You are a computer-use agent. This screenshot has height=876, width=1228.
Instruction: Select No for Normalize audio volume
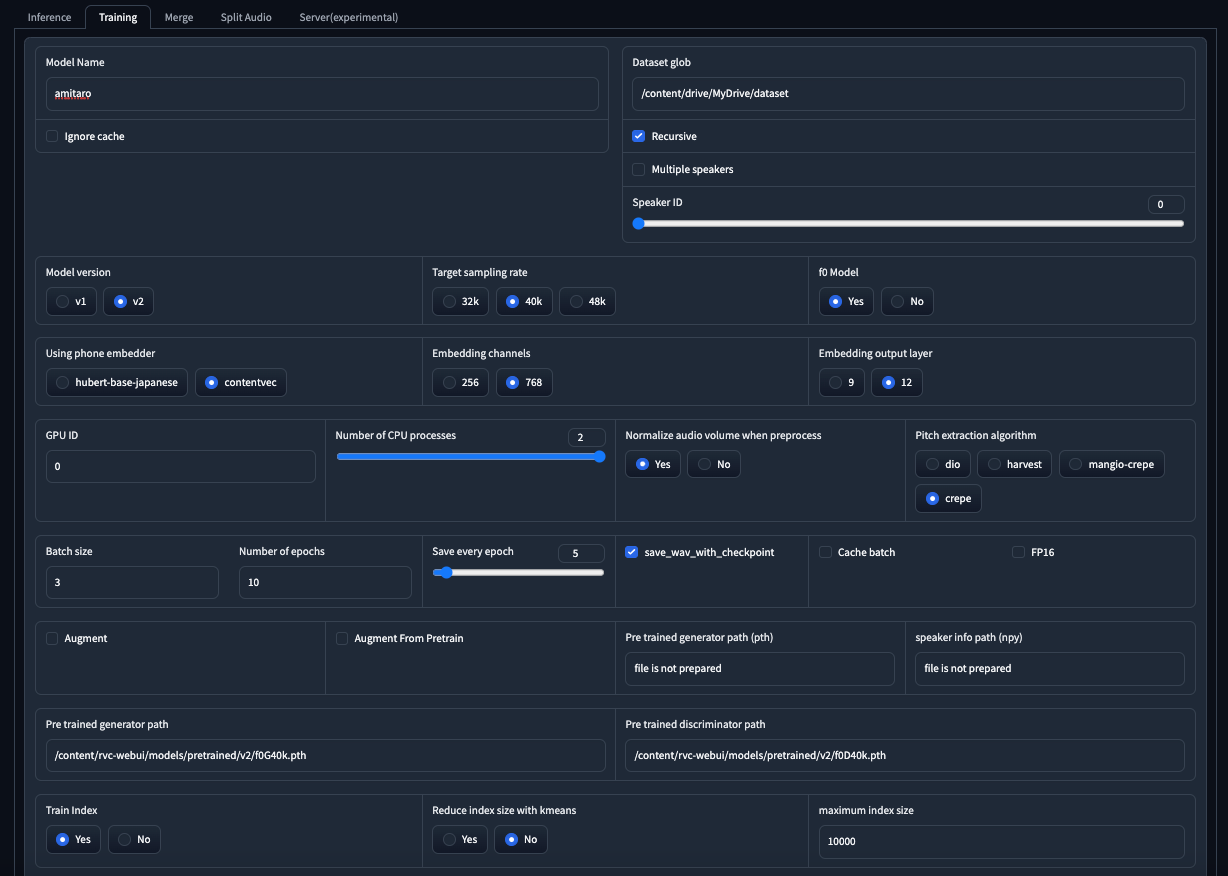(x=714, y=464)
